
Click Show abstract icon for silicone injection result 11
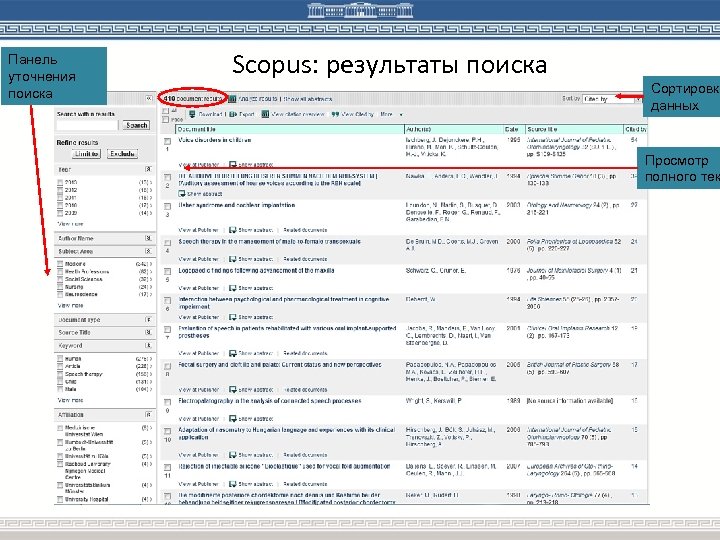(x=233, y=484)
